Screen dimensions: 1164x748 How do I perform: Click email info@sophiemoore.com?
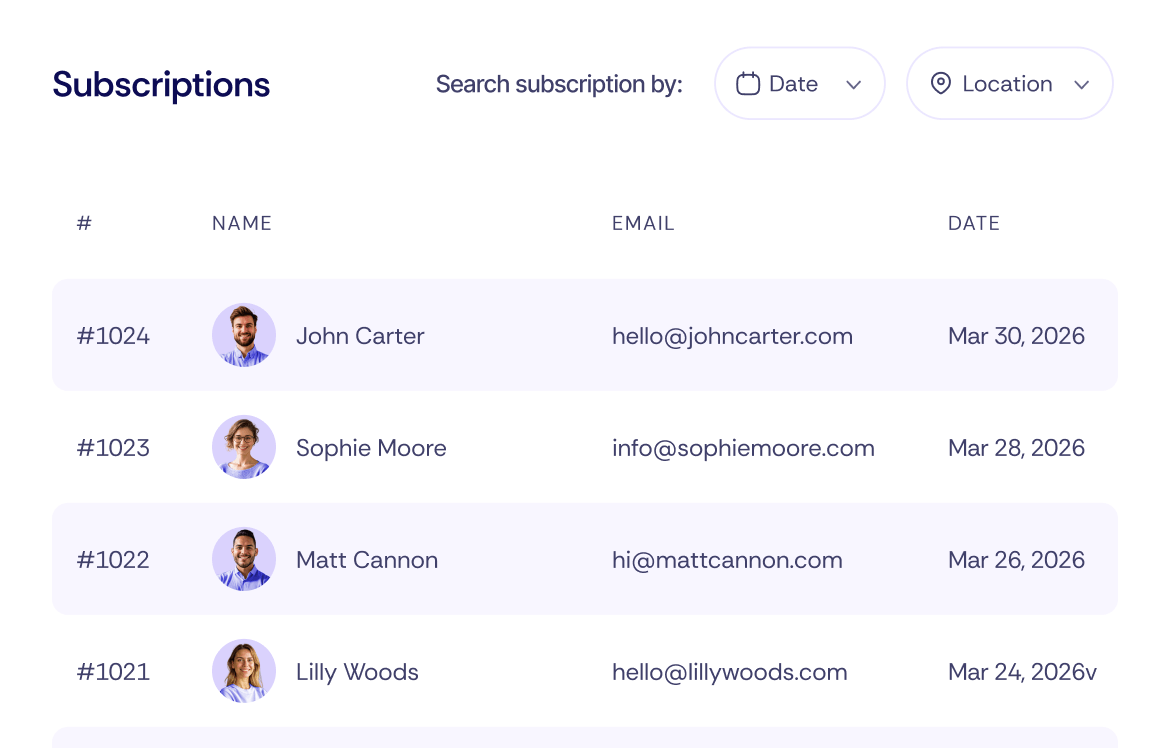pos(744,448)
